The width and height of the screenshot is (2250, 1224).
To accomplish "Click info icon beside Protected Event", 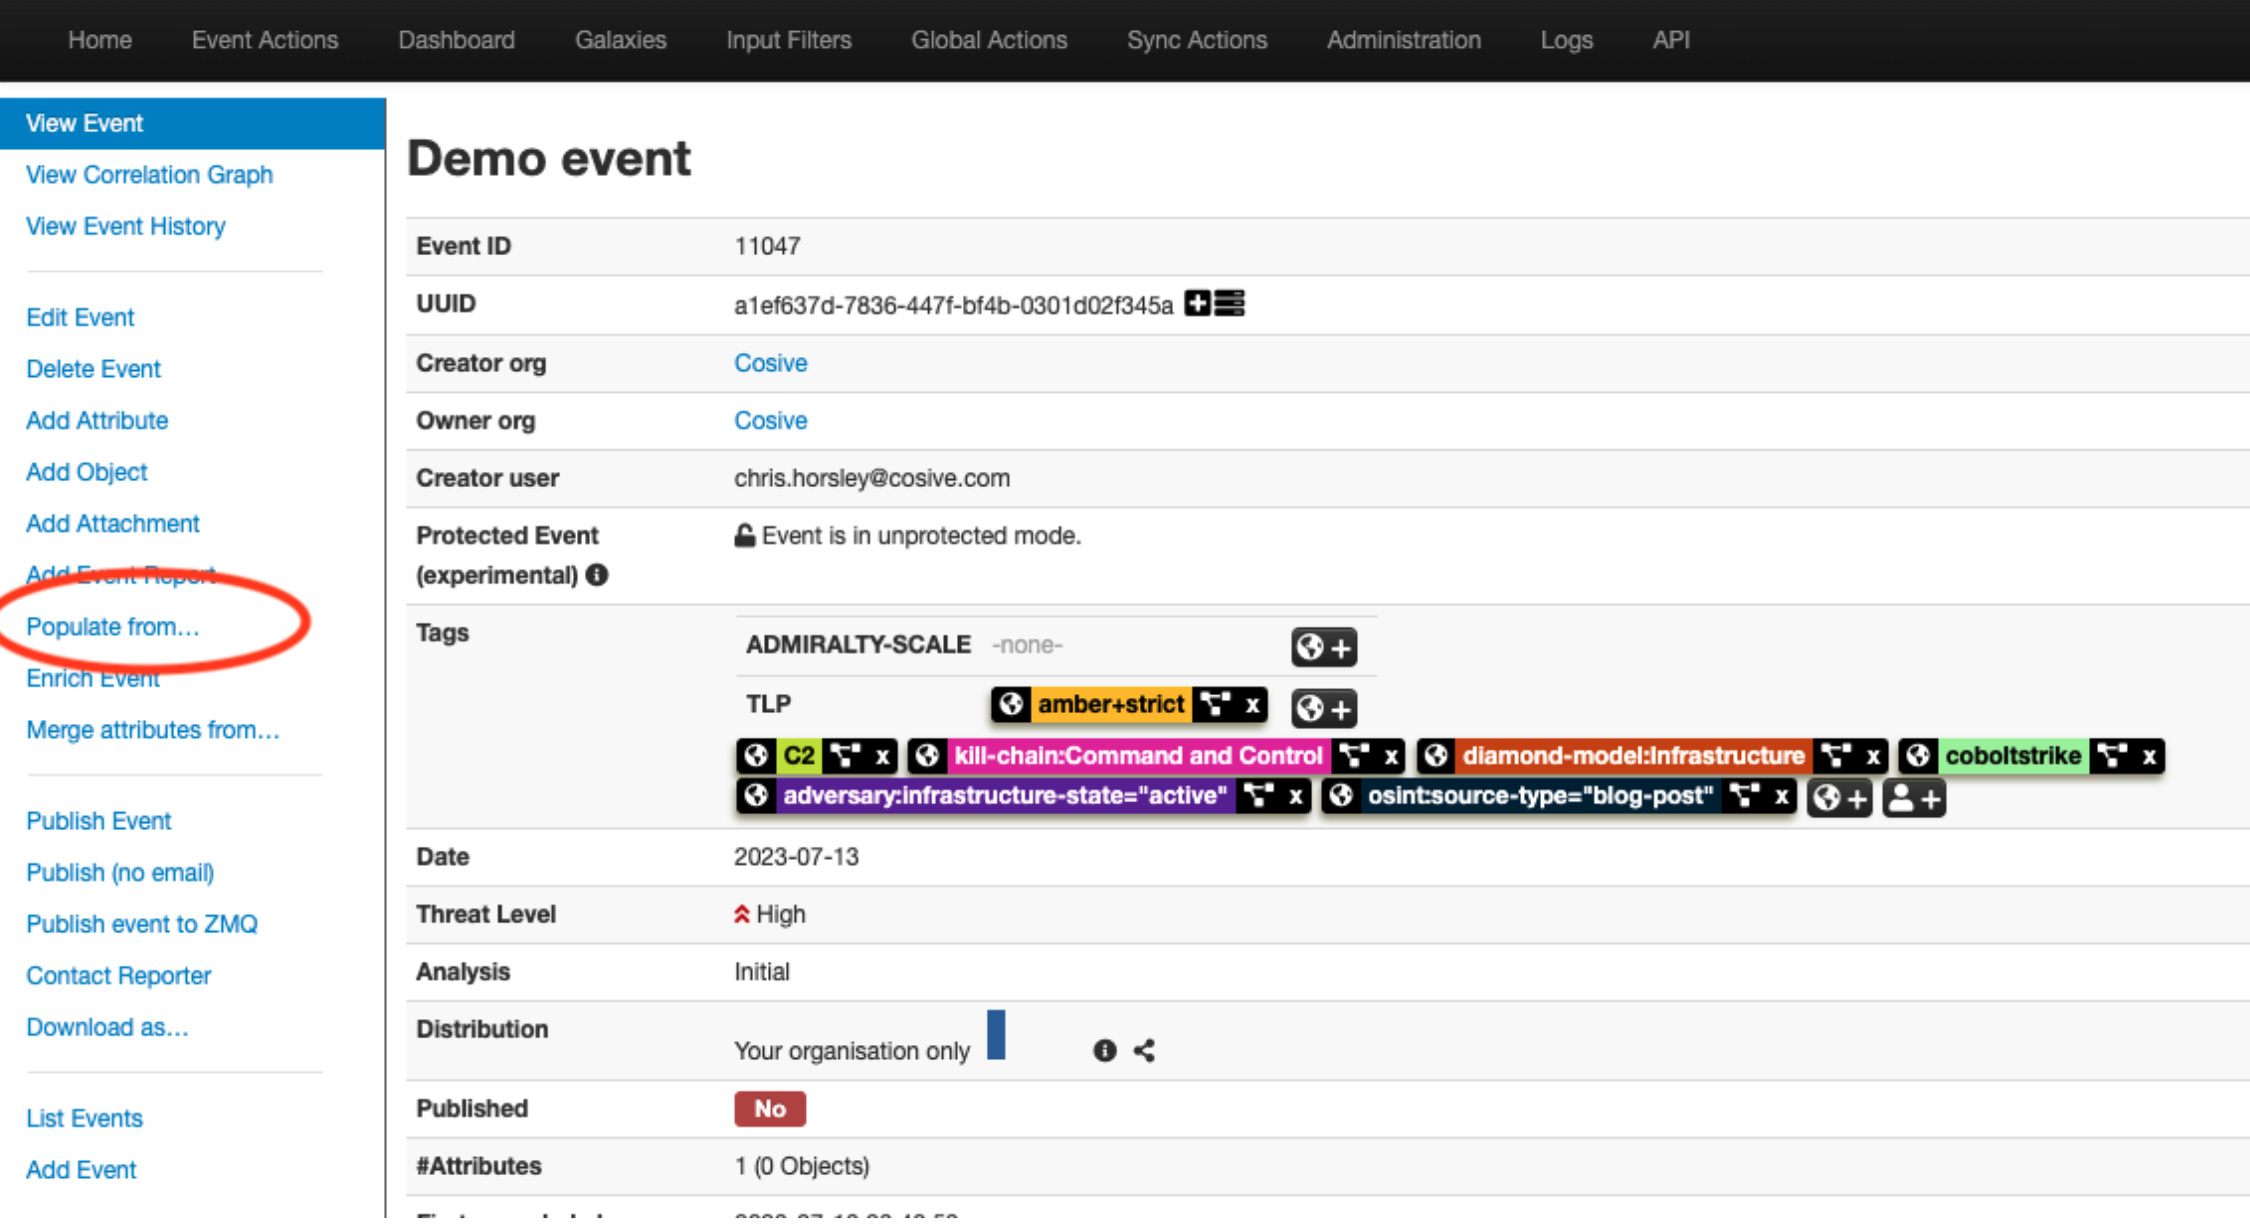I will [597, 575].
